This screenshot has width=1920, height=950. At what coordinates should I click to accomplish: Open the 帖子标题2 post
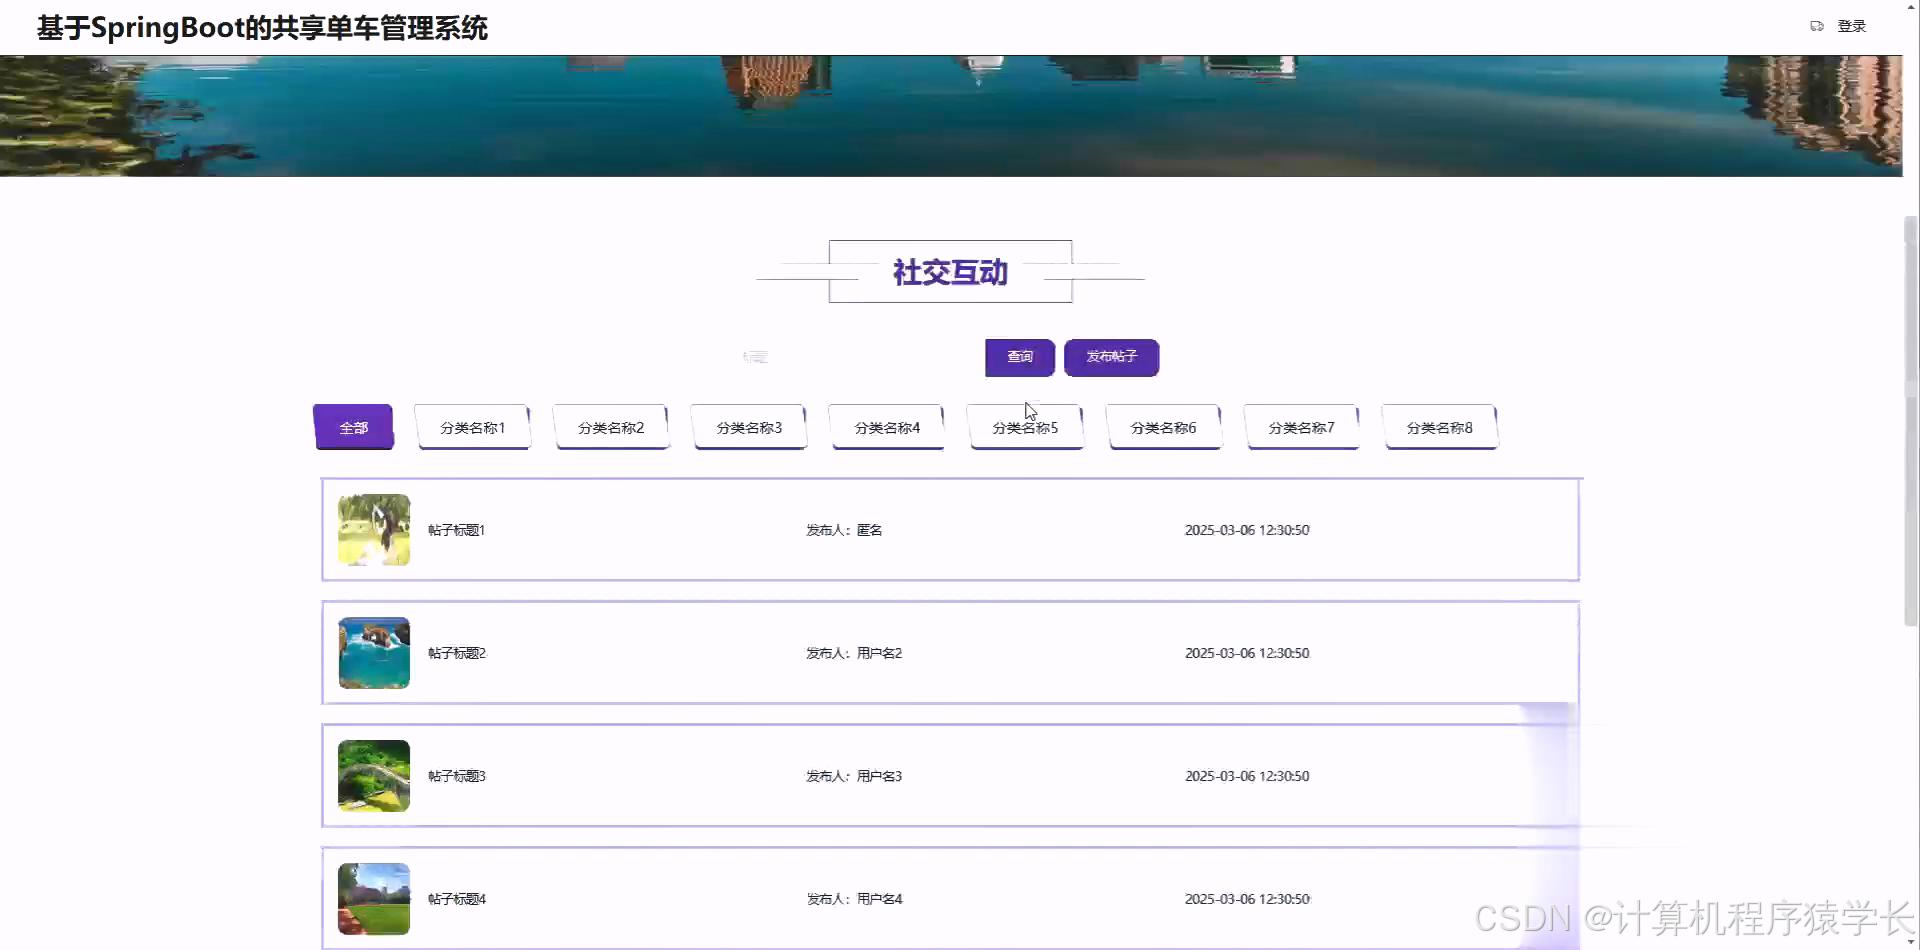(x=456, y=652)
